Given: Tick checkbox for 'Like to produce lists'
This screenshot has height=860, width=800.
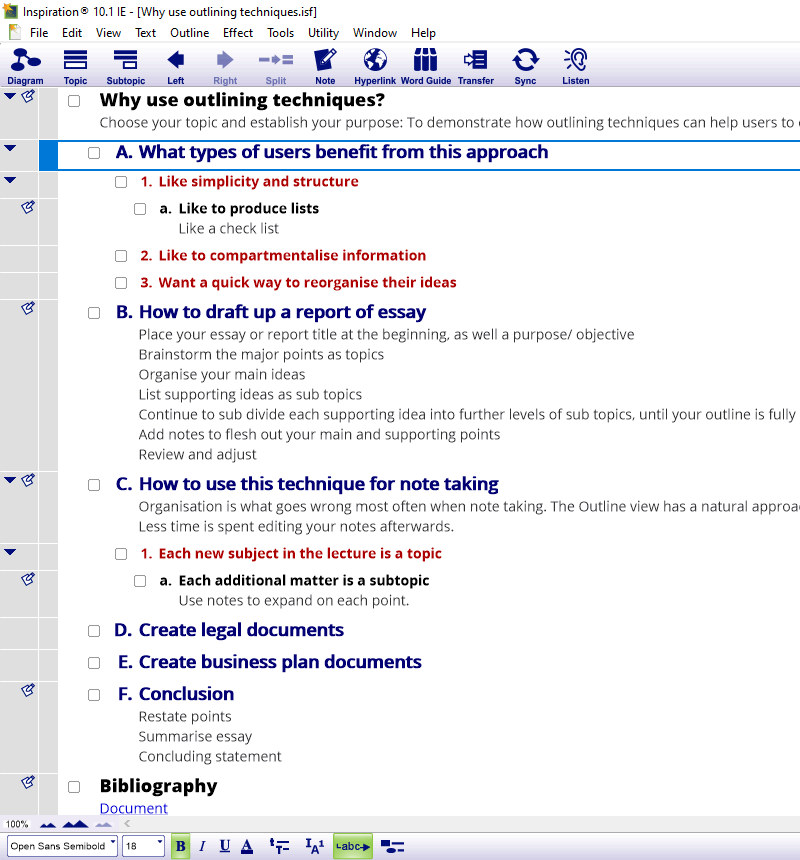Looking at the screenshot, I should [x=140, y=209].
